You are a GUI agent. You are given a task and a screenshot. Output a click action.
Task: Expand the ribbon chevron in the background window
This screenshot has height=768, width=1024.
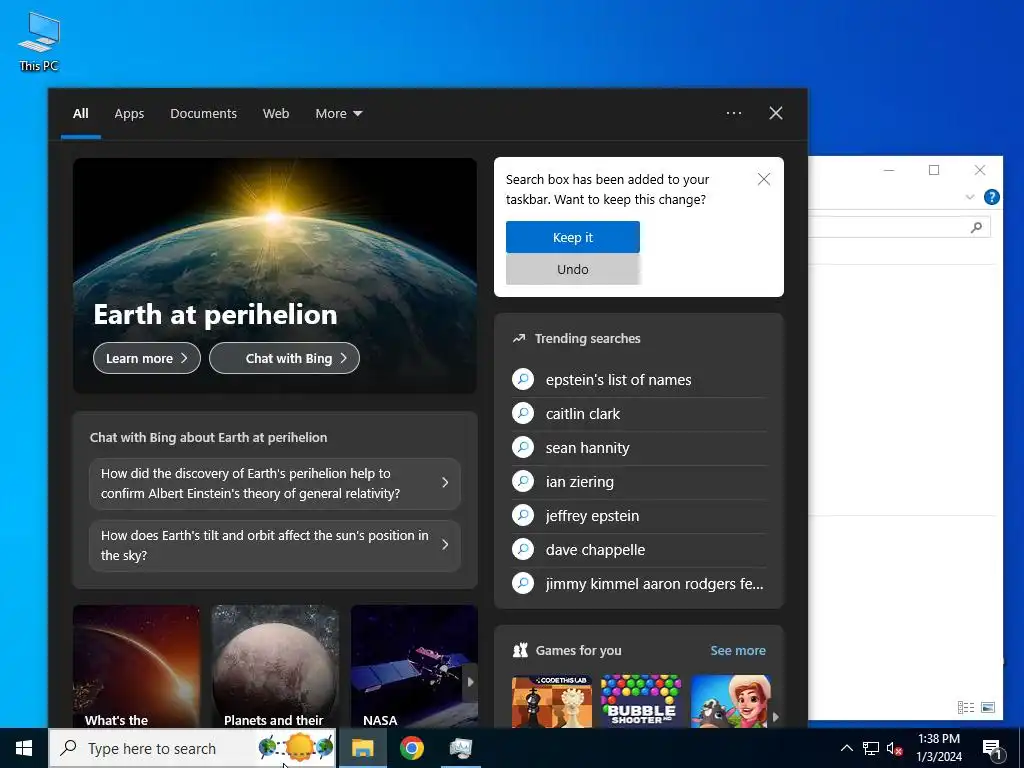point(970,197)
